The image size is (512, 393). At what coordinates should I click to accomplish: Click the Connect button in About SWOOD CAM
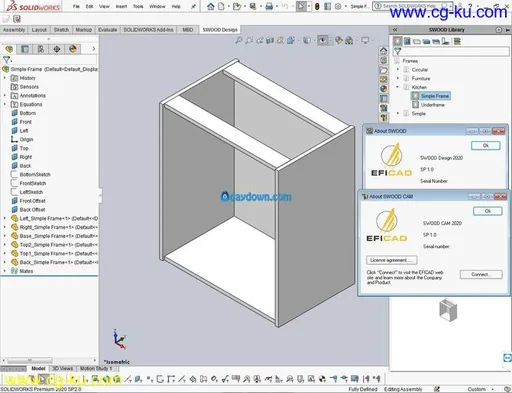click(481, 274)
